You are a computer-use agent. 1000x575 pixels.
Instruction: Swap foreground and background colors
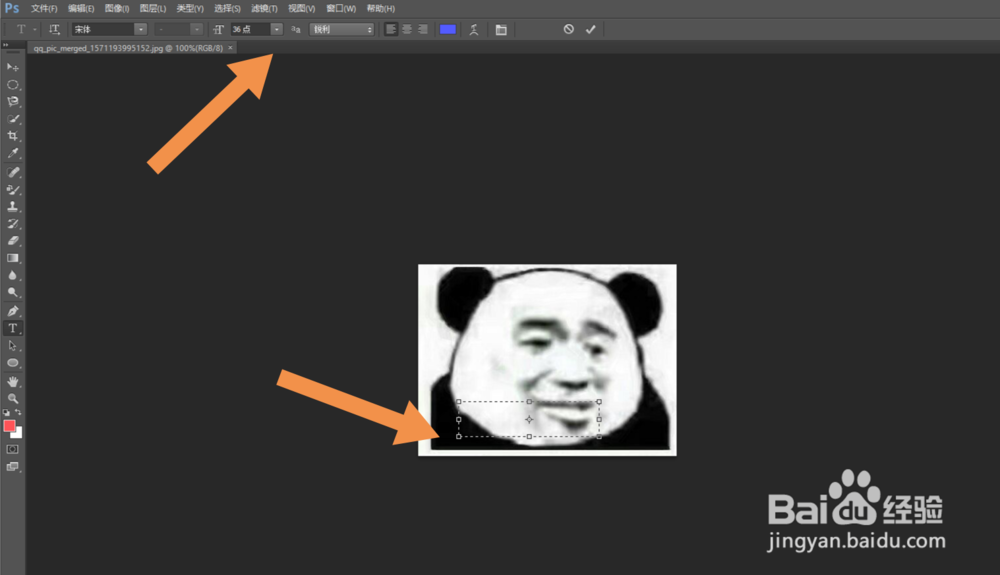pos(18,412)
